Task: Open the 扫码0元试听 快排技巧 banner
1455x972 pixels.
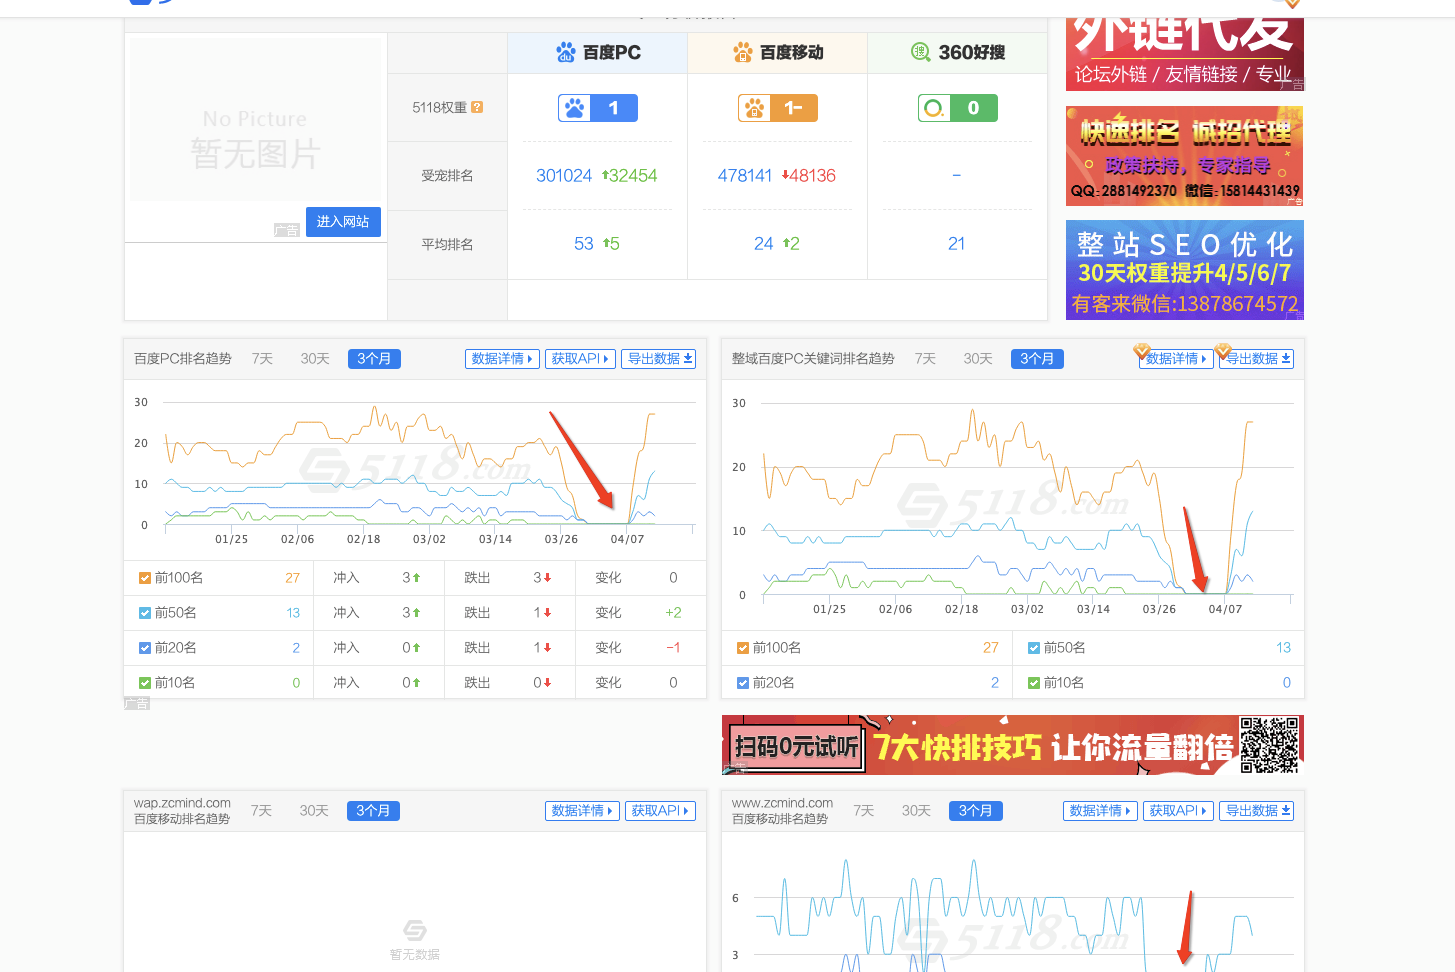Action: point(1013,745)
